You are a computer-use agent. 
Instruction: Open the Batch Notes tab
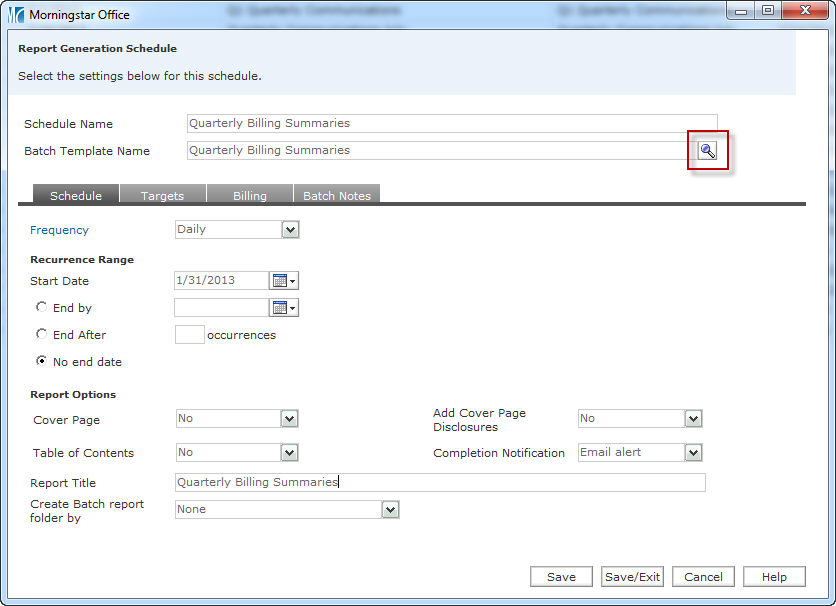pyautogui.click(x=337, y=196)
